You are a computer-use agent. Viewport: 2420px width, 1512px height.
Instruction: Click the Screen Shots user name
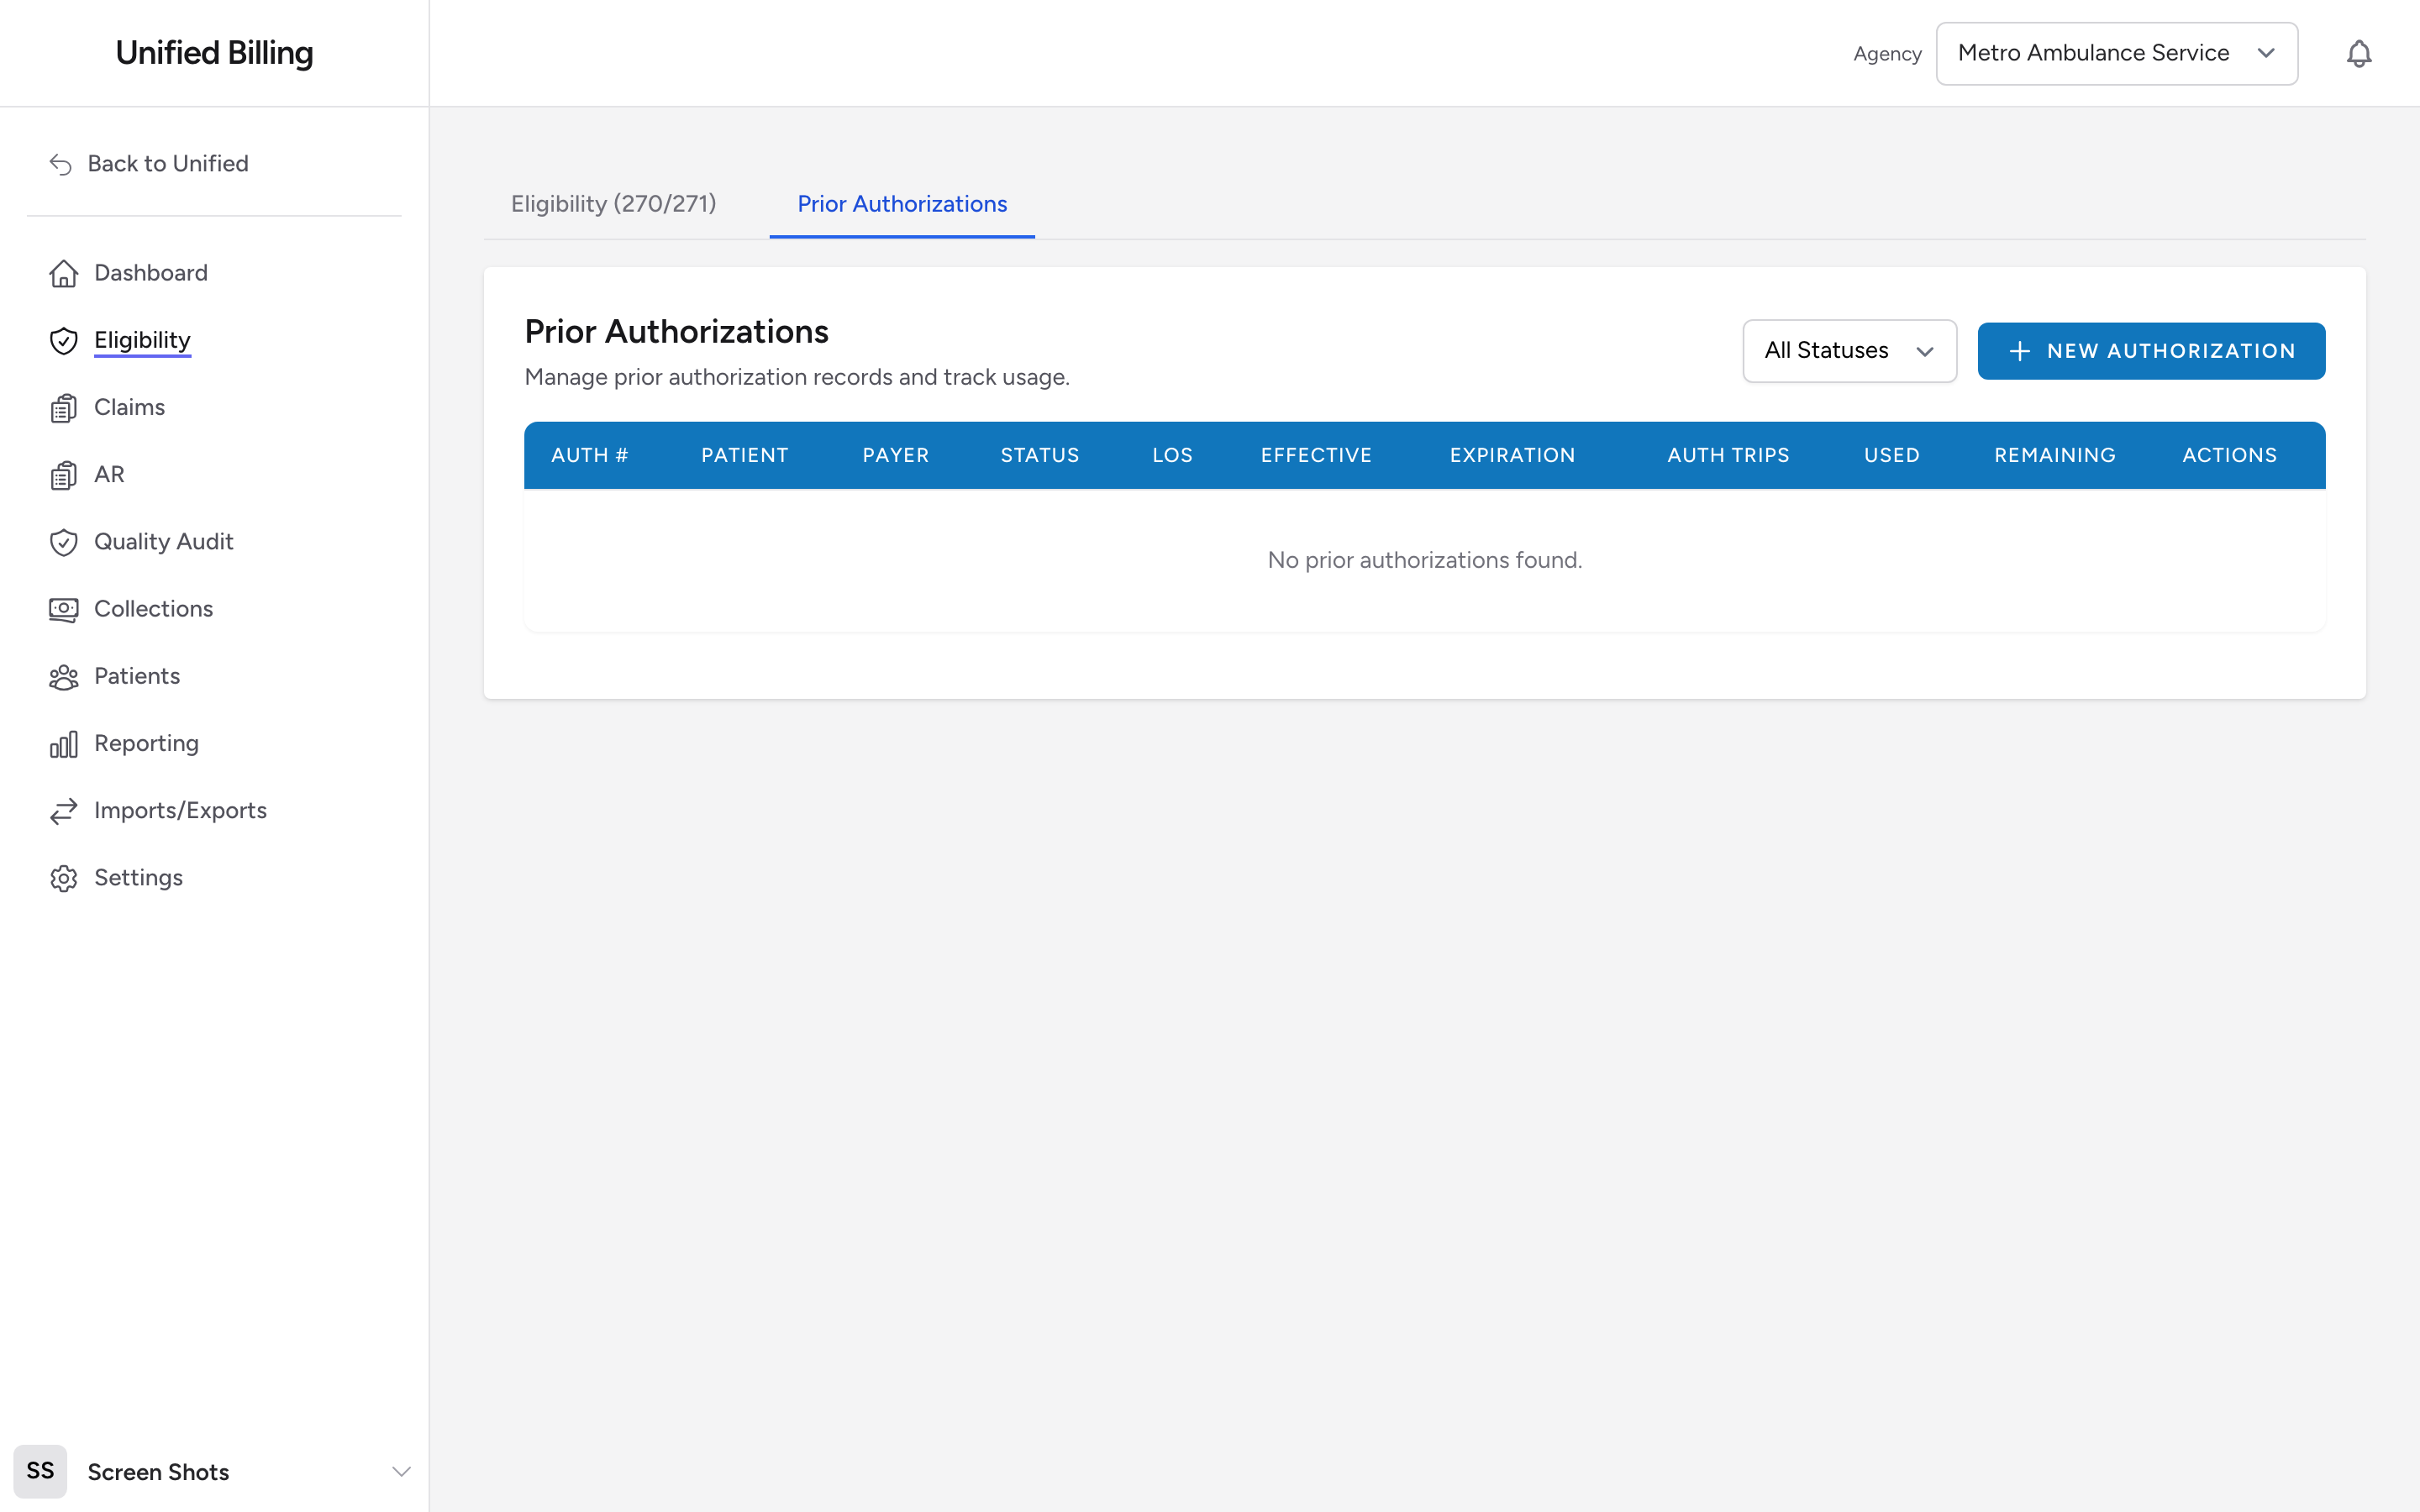point(158,1472)
